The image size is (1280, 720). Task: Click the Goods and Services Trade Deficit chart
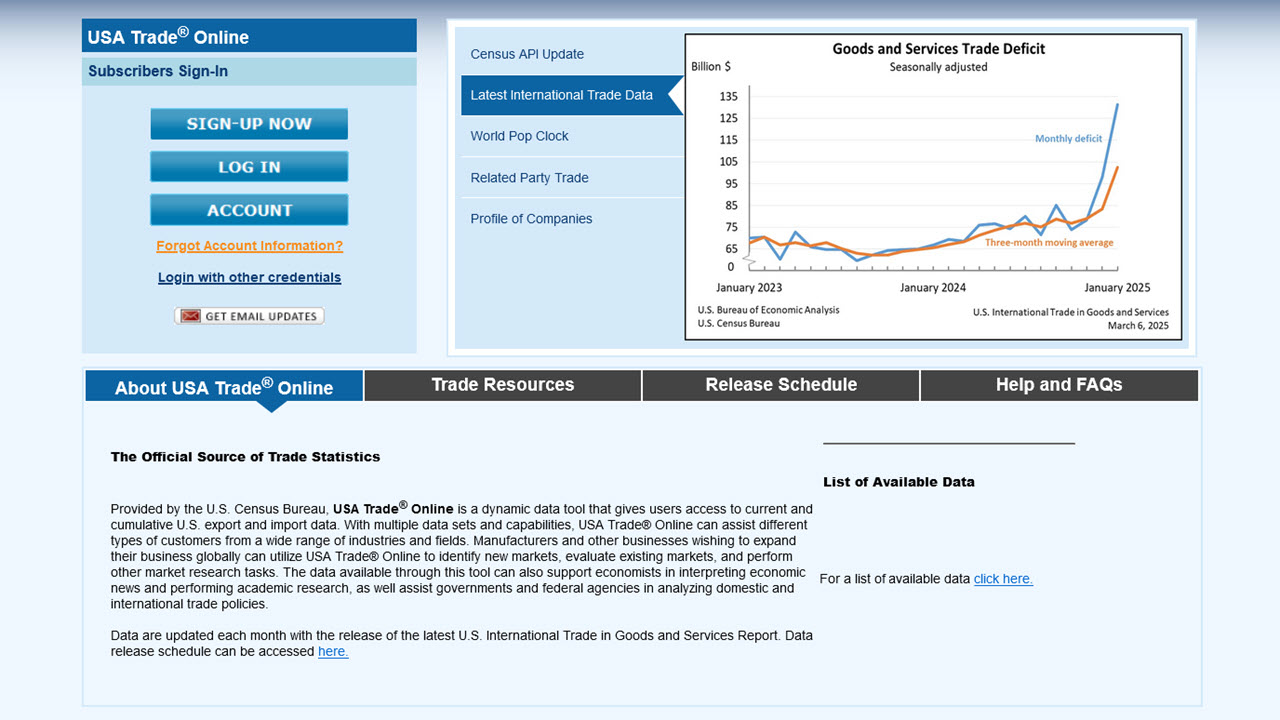(x=933, y=187)
